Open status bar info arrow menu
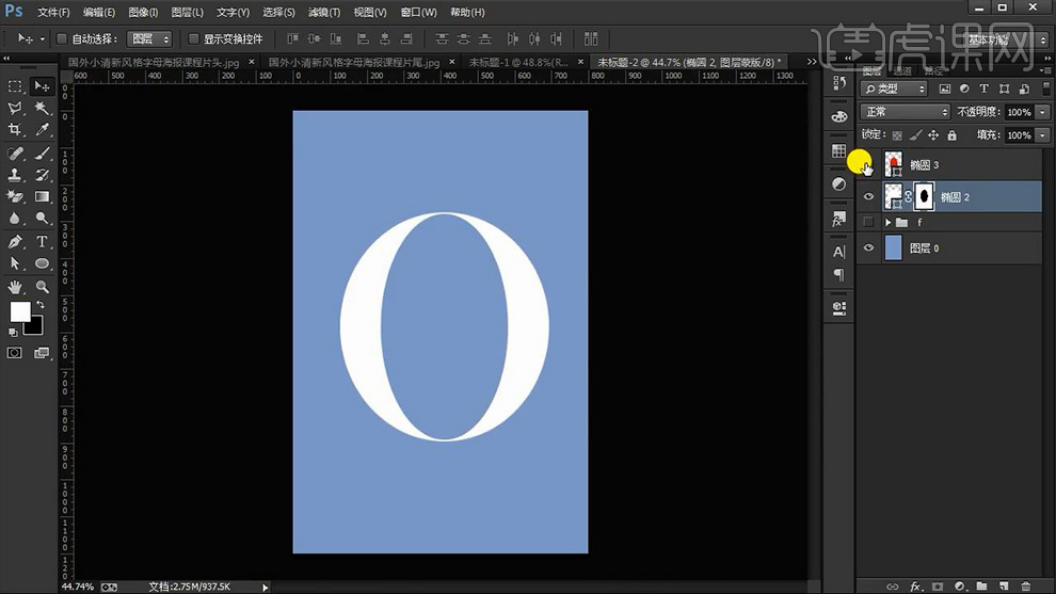The width and height of the screenshot is (1056, 595). tap(265, 588)
